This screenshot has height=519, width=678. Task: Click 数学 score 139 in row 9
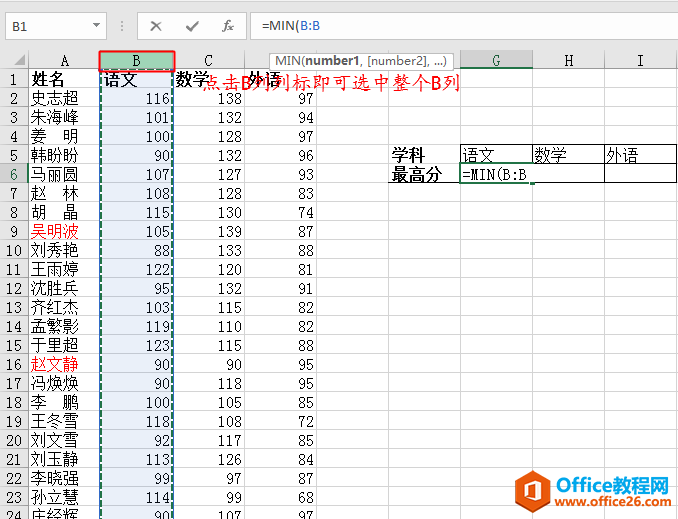(209, 231)
